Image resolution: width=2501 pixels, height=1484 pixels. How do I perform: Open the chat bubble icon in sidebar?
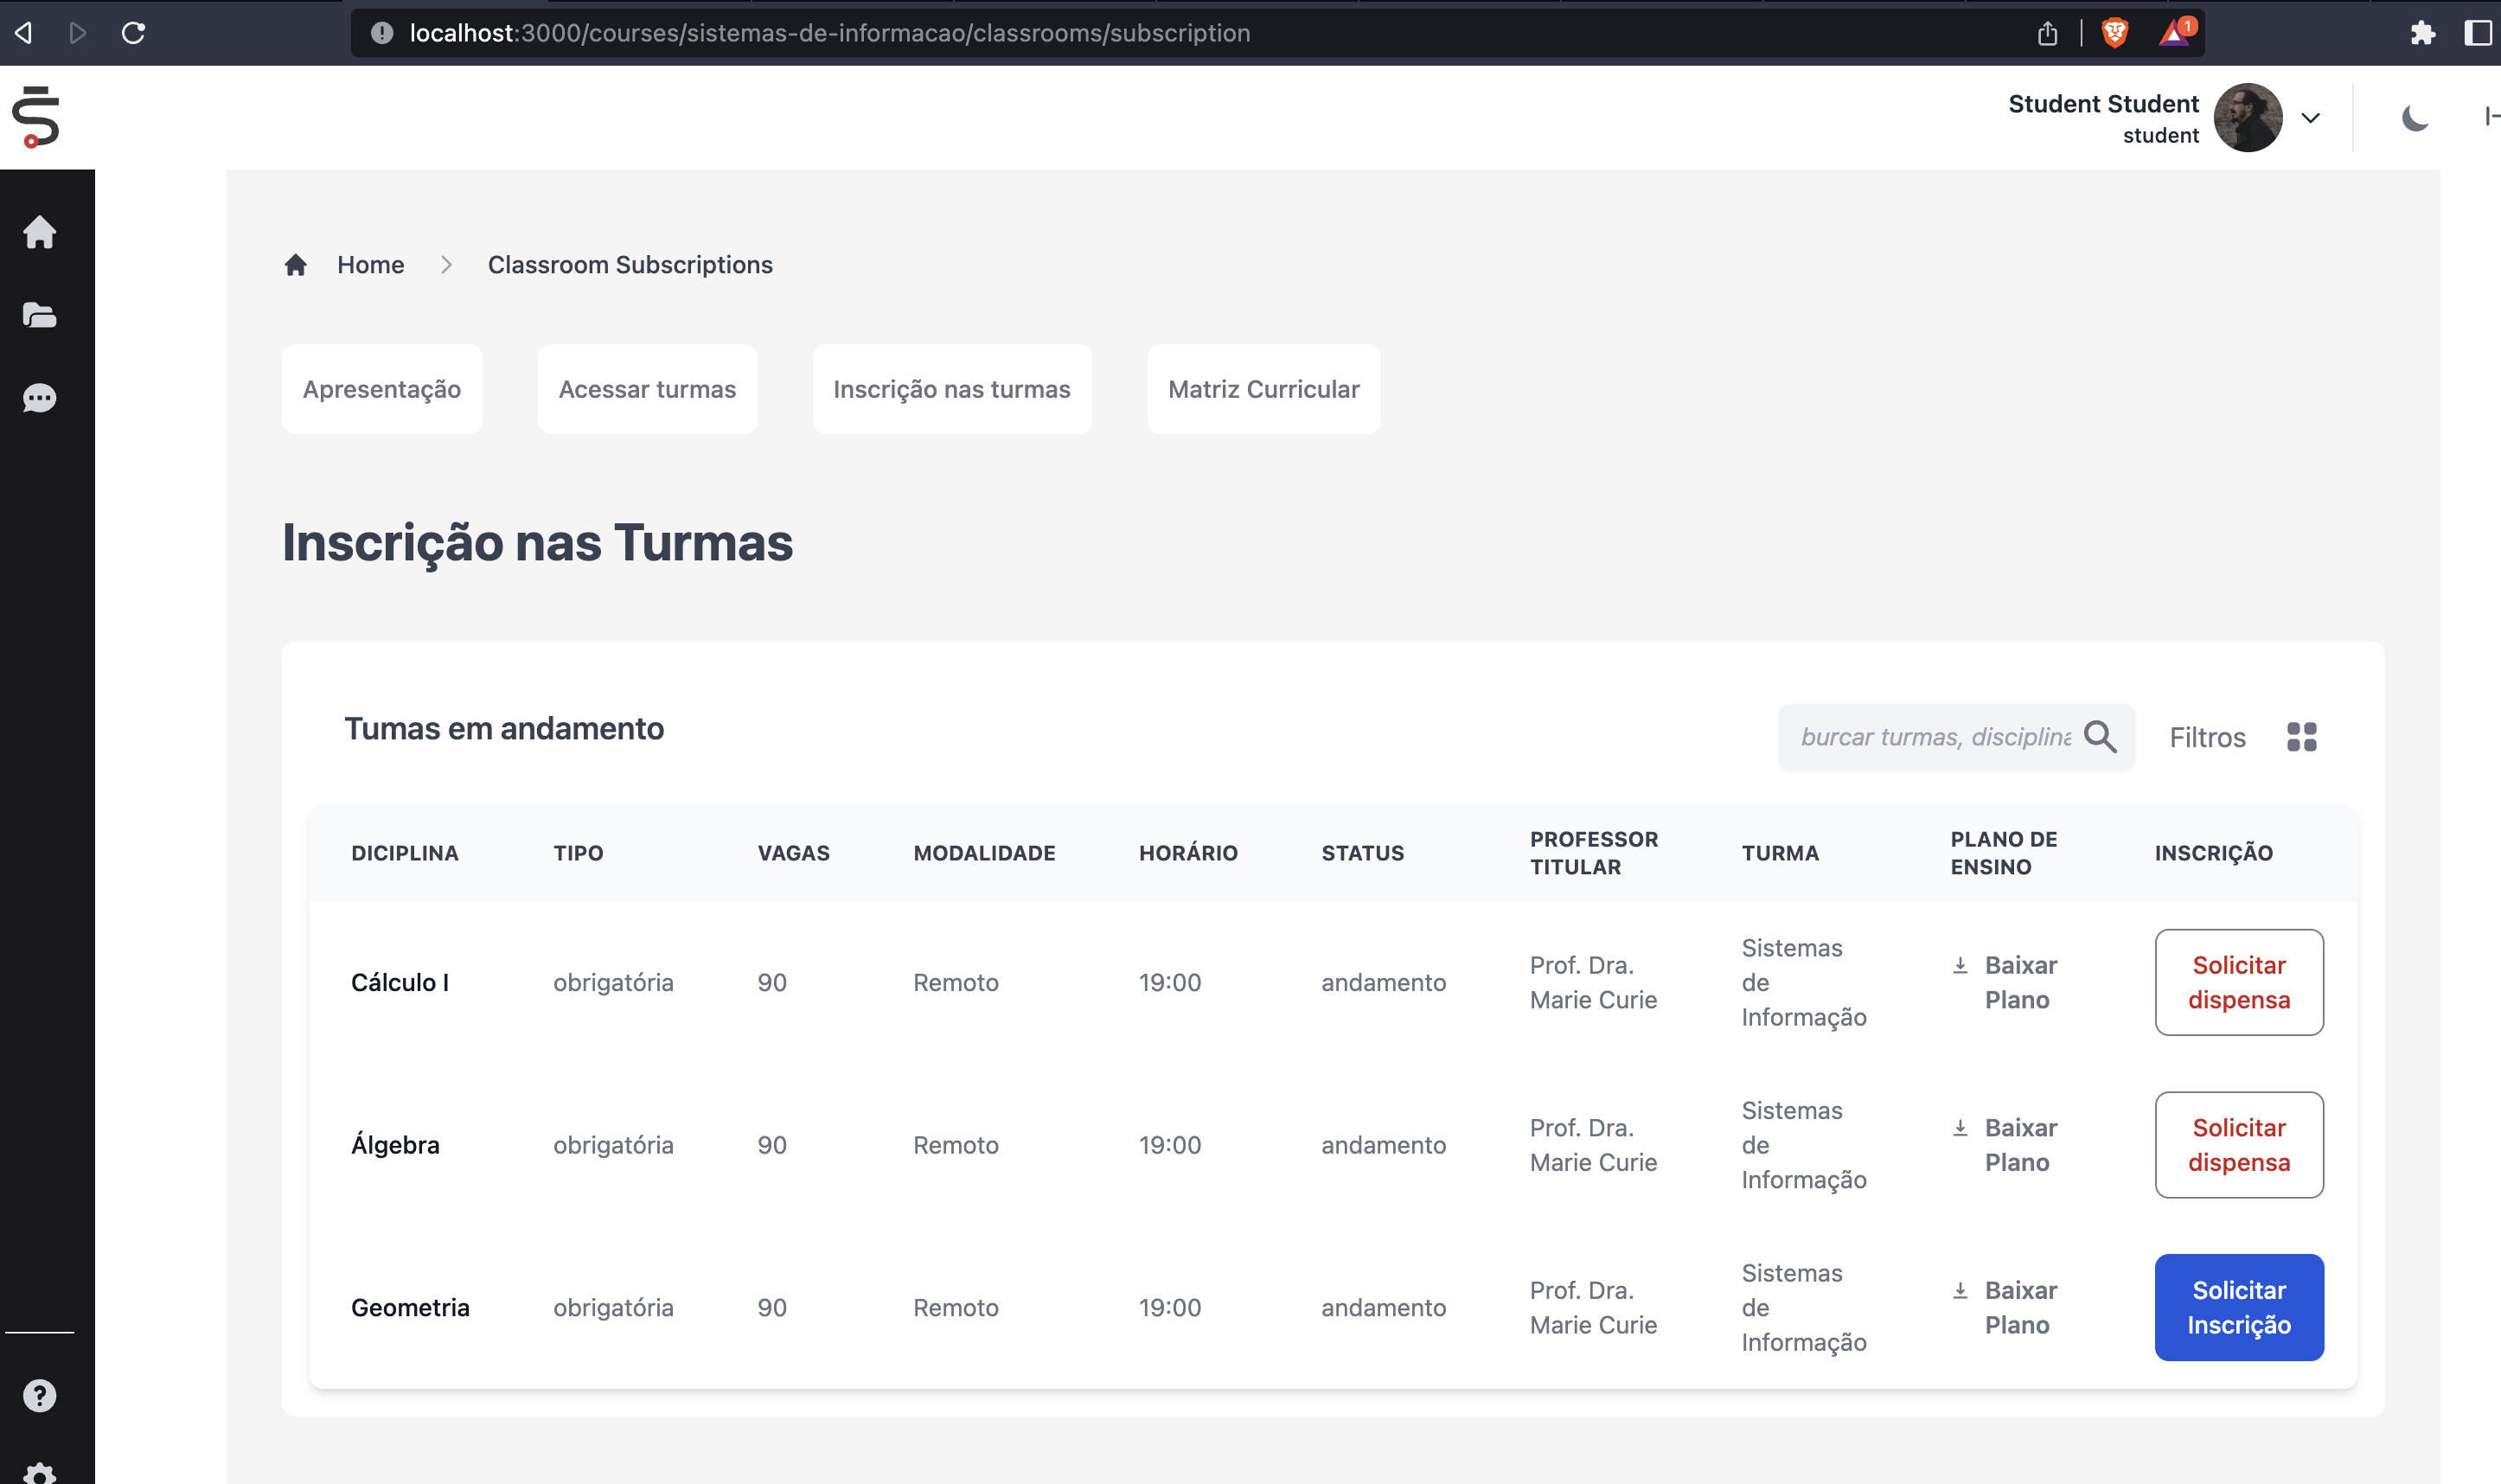[x=39, y=398]
